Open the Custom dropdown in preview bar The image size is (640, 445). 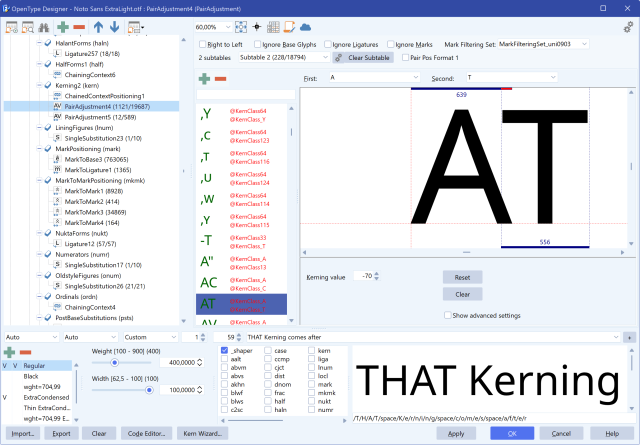[151, 337]
